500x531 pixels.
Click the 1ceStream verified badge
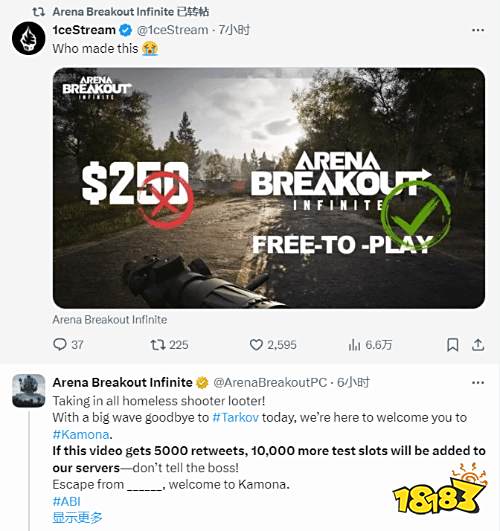click(125, 30)
